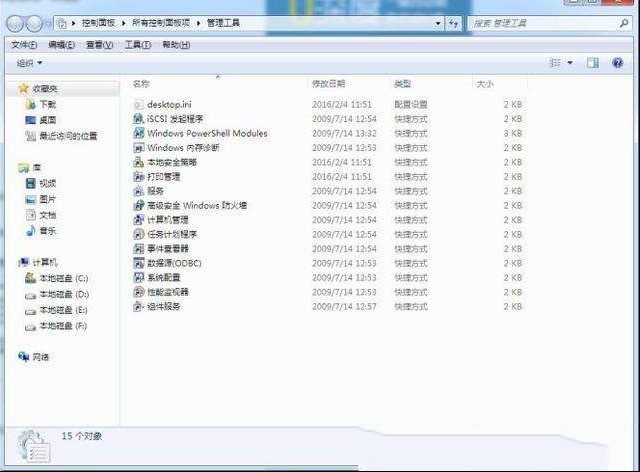Select the 性能监视器 icon
The image size is (640, 472).
coord(139,292)
